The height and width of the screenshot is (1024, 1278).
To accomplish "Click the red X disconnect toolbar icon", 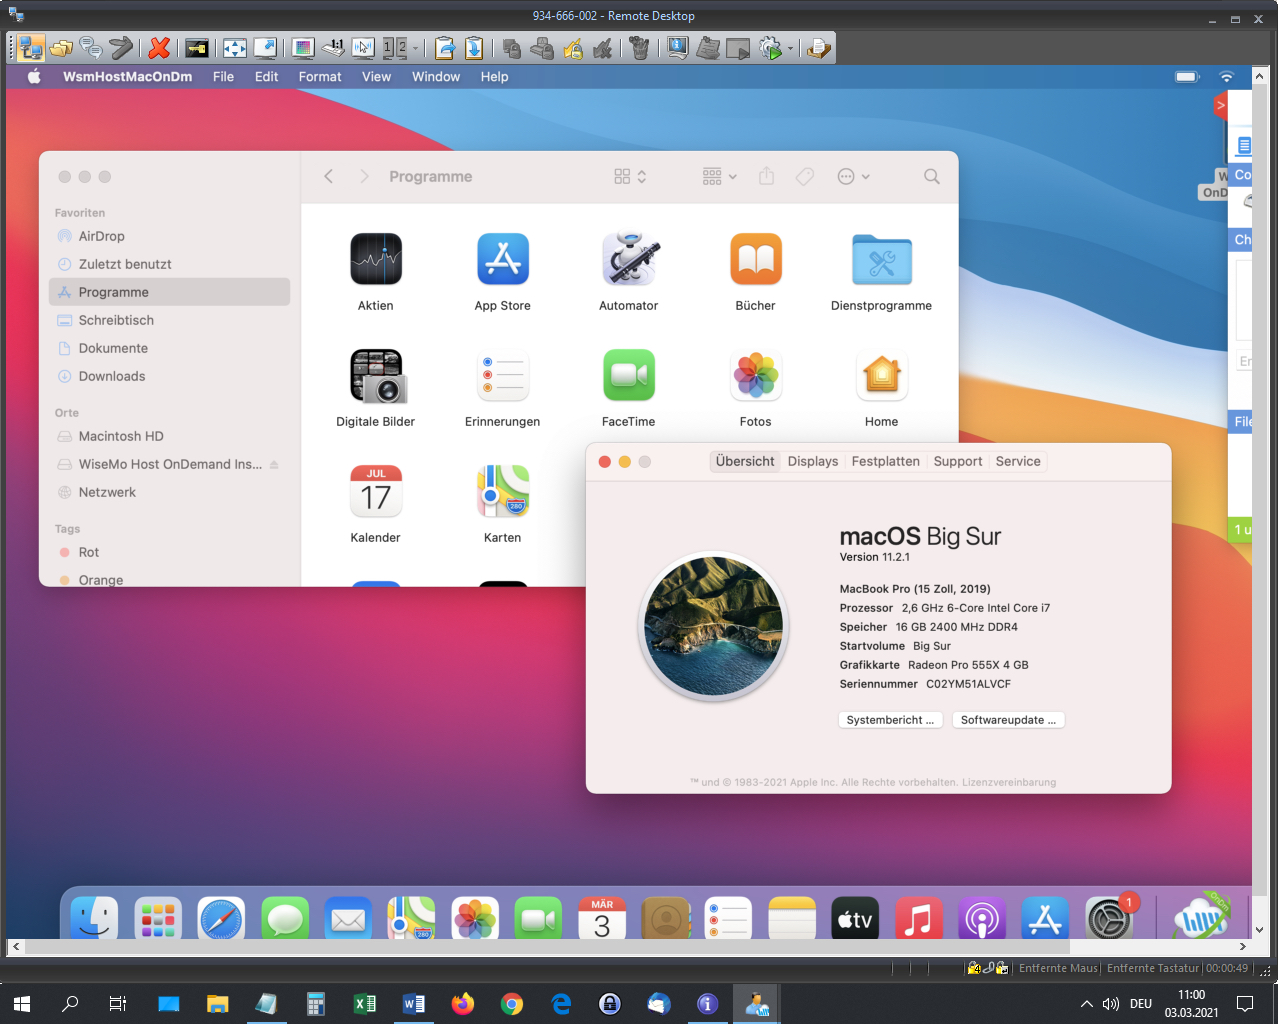I will tap(159, 48).
